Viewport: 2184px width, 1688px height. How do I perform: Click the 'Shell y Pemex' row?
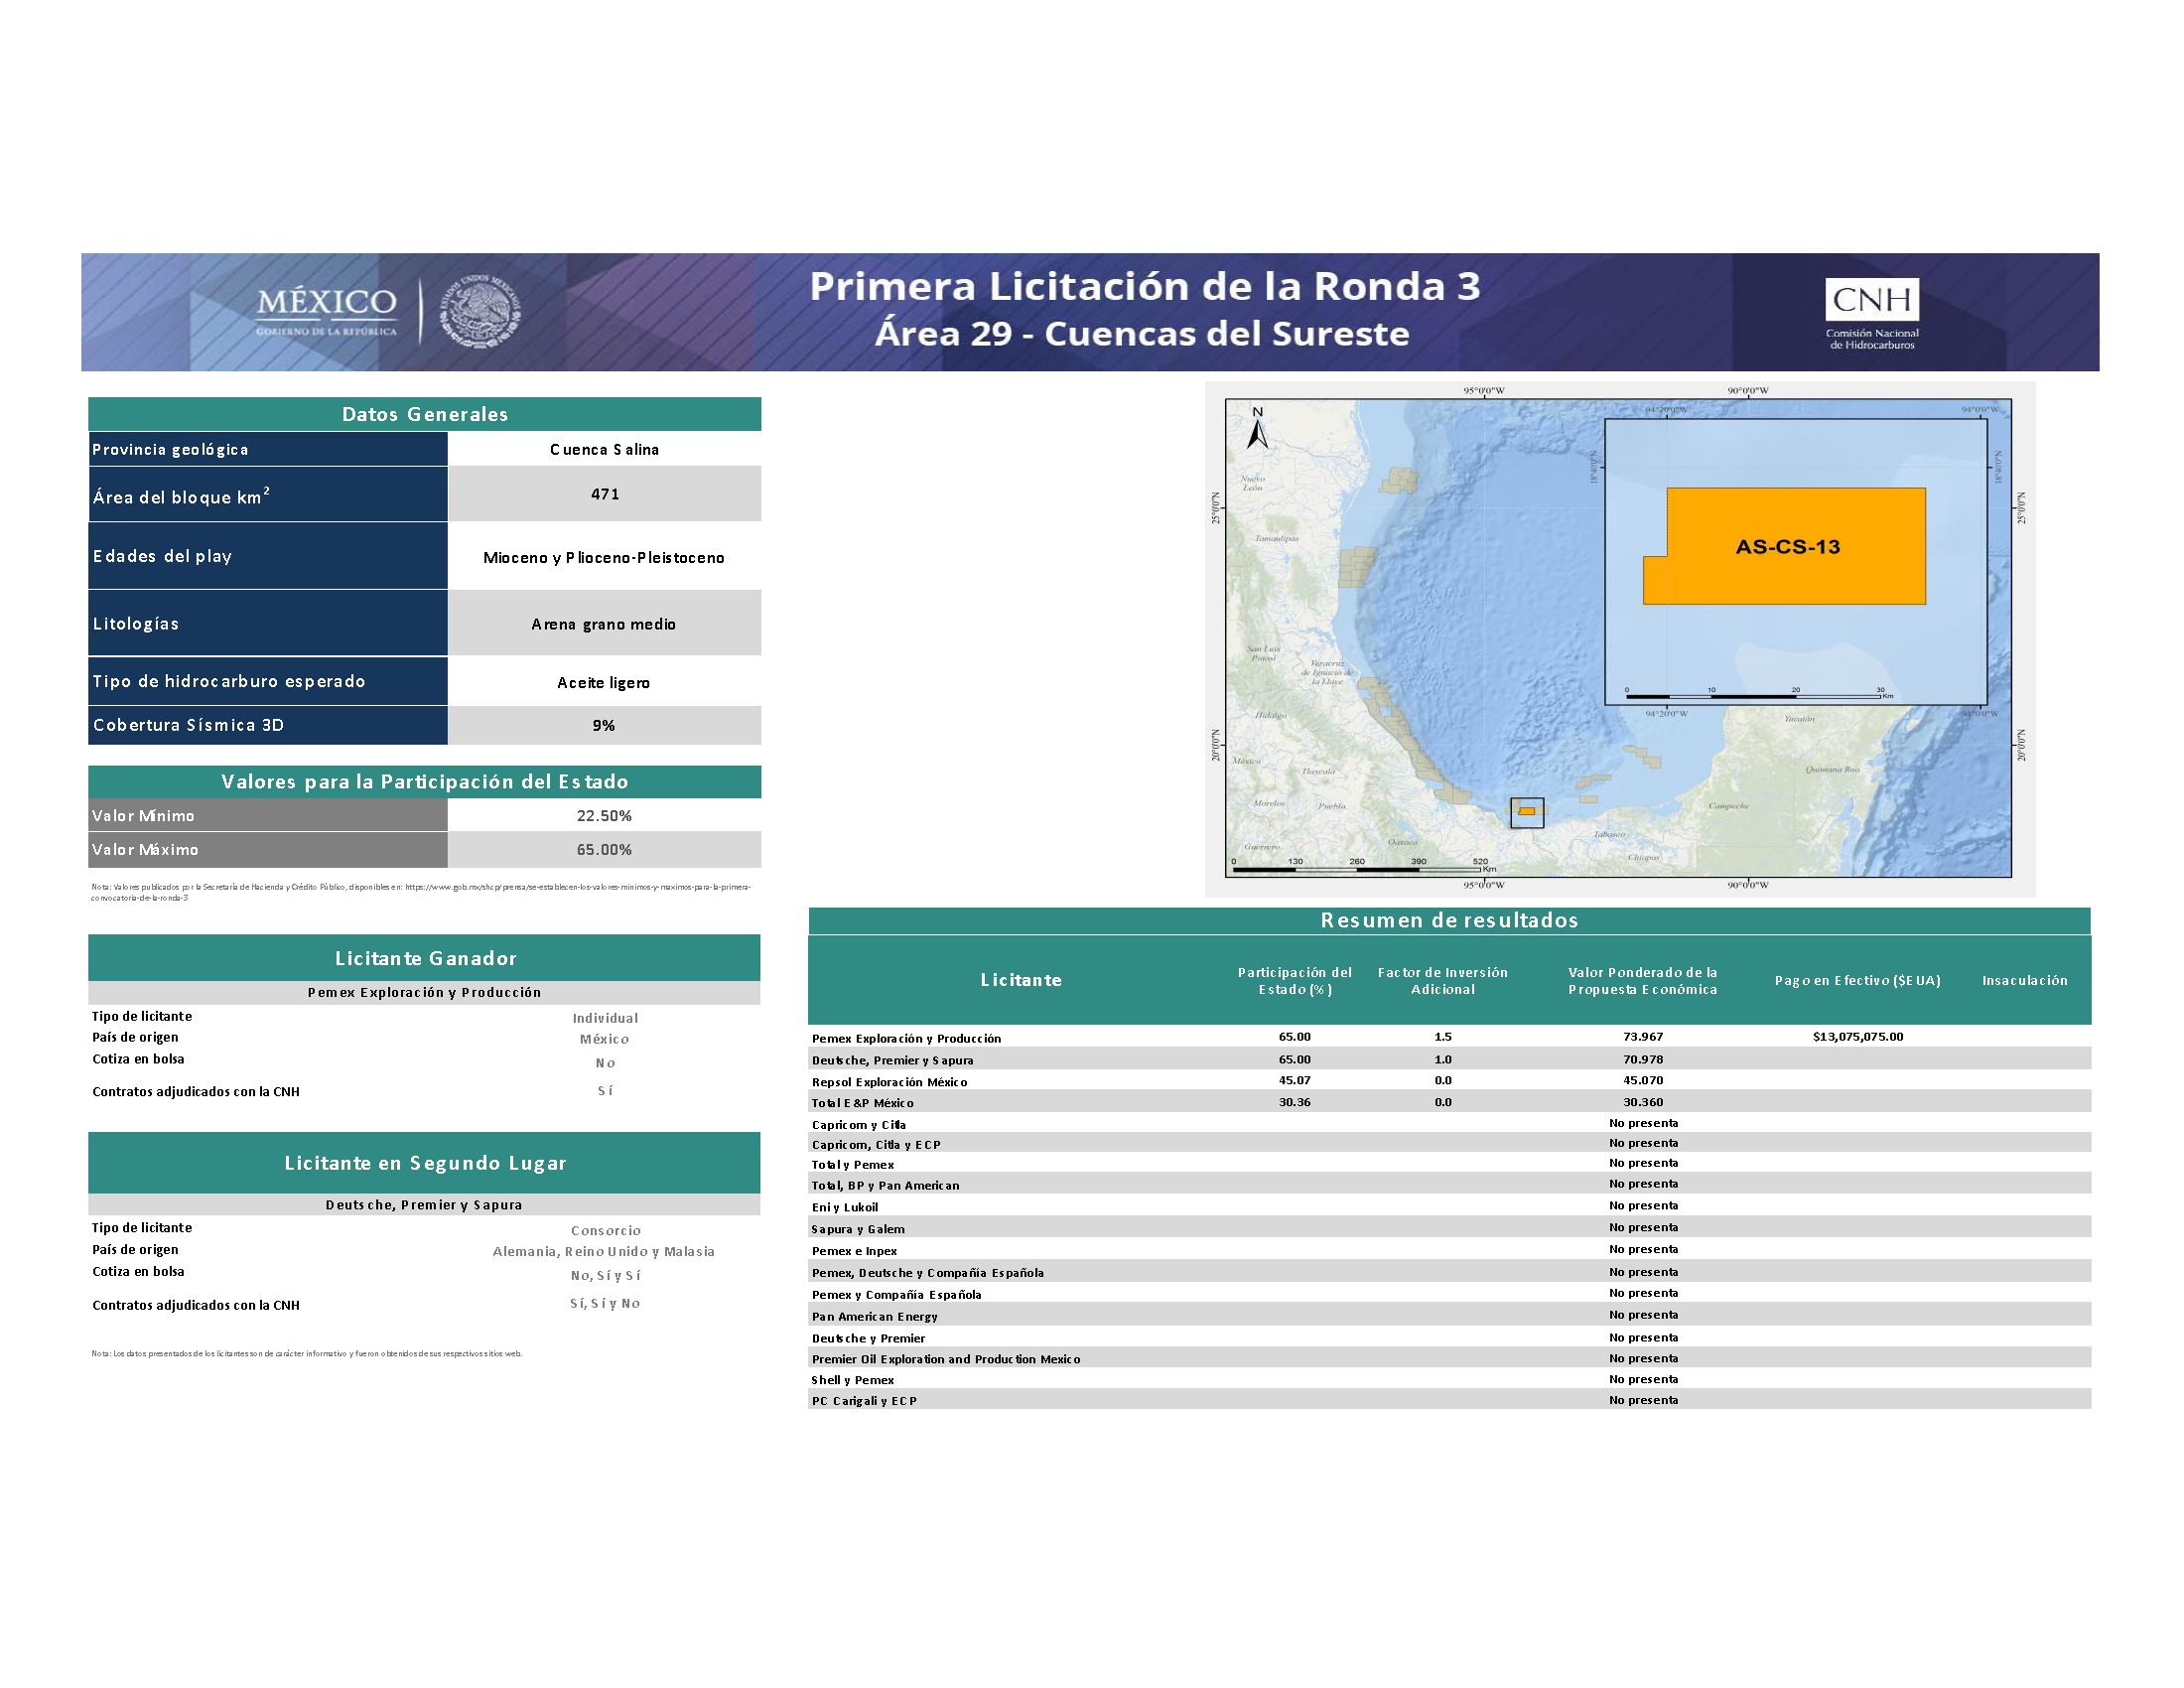pyautogui.click(x=1449, y=1379)
